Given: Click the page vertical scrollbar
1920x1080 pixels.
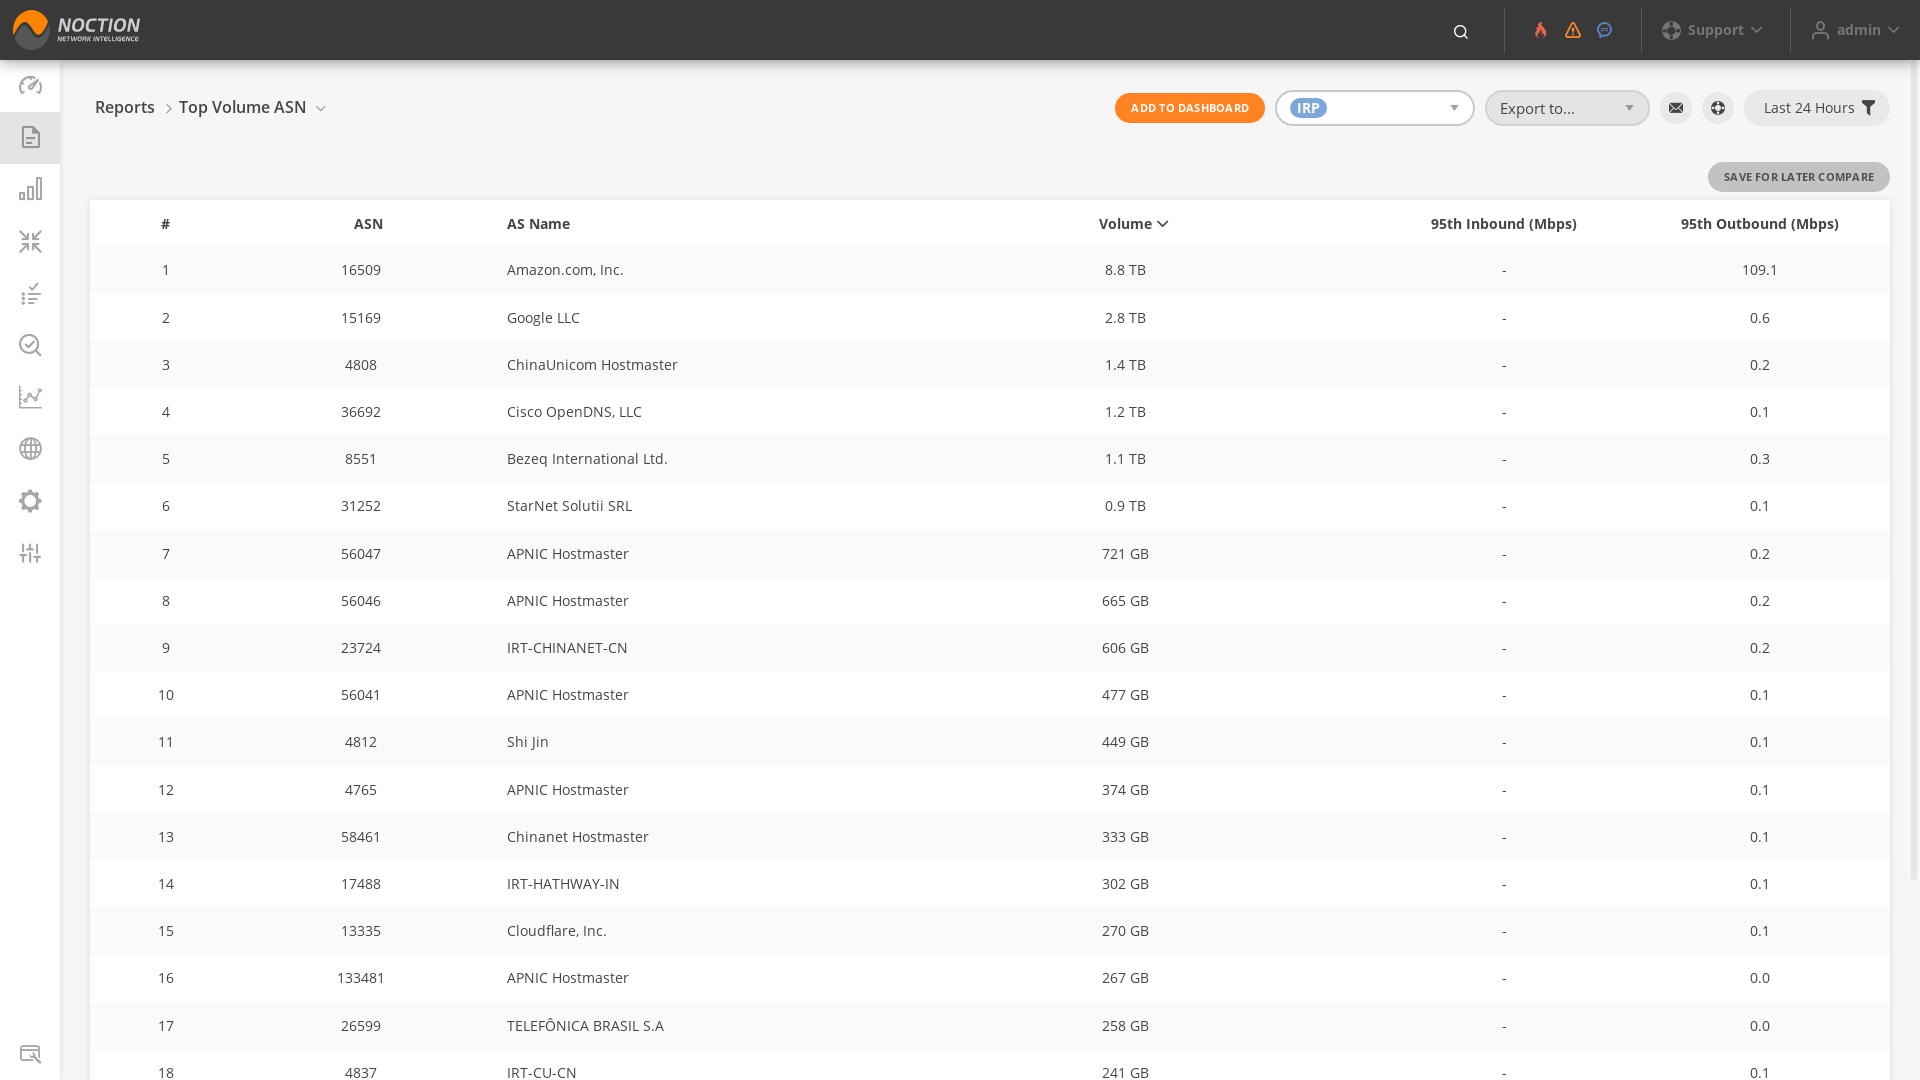Looking at the screenshot, I should pyautogui.click(x=1914, y=470).
